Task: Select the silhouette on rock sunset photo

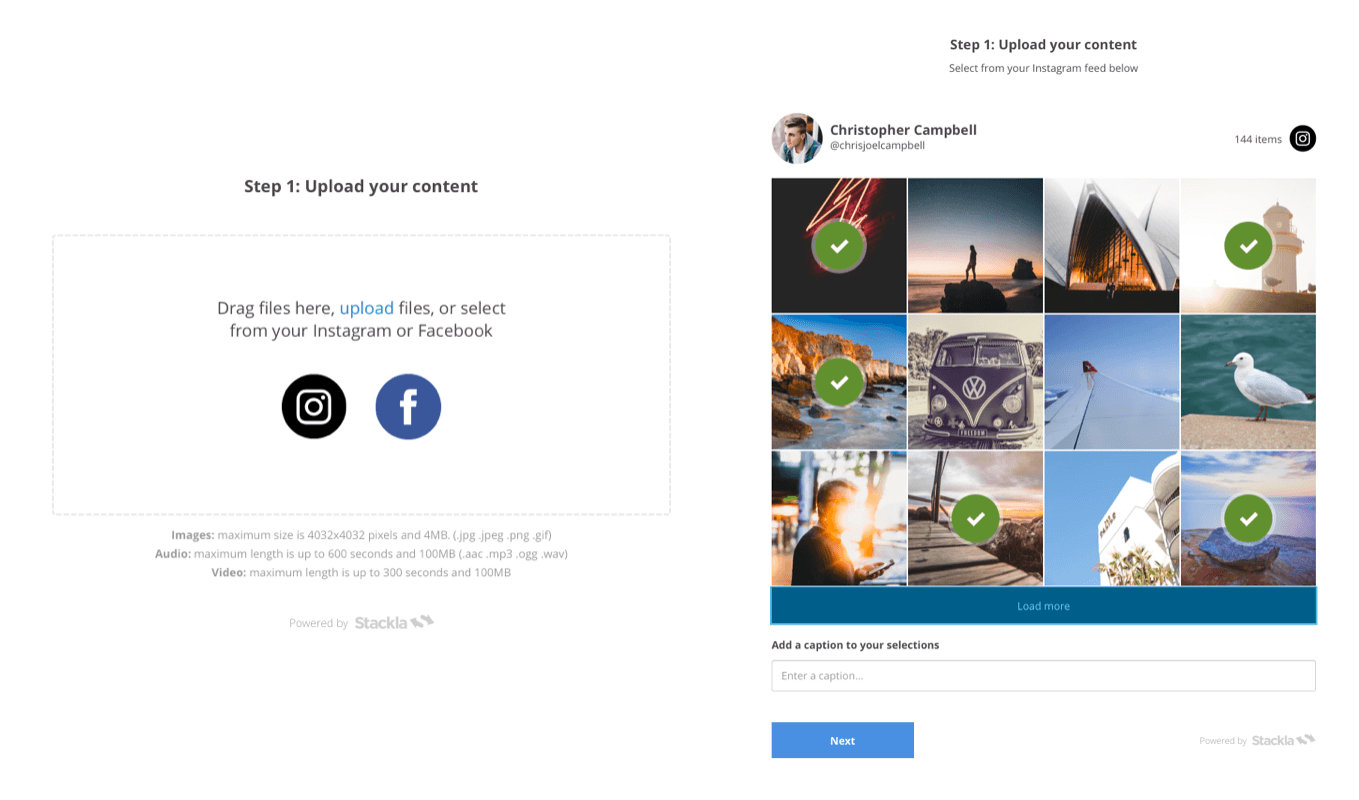Action: (975, 246)
